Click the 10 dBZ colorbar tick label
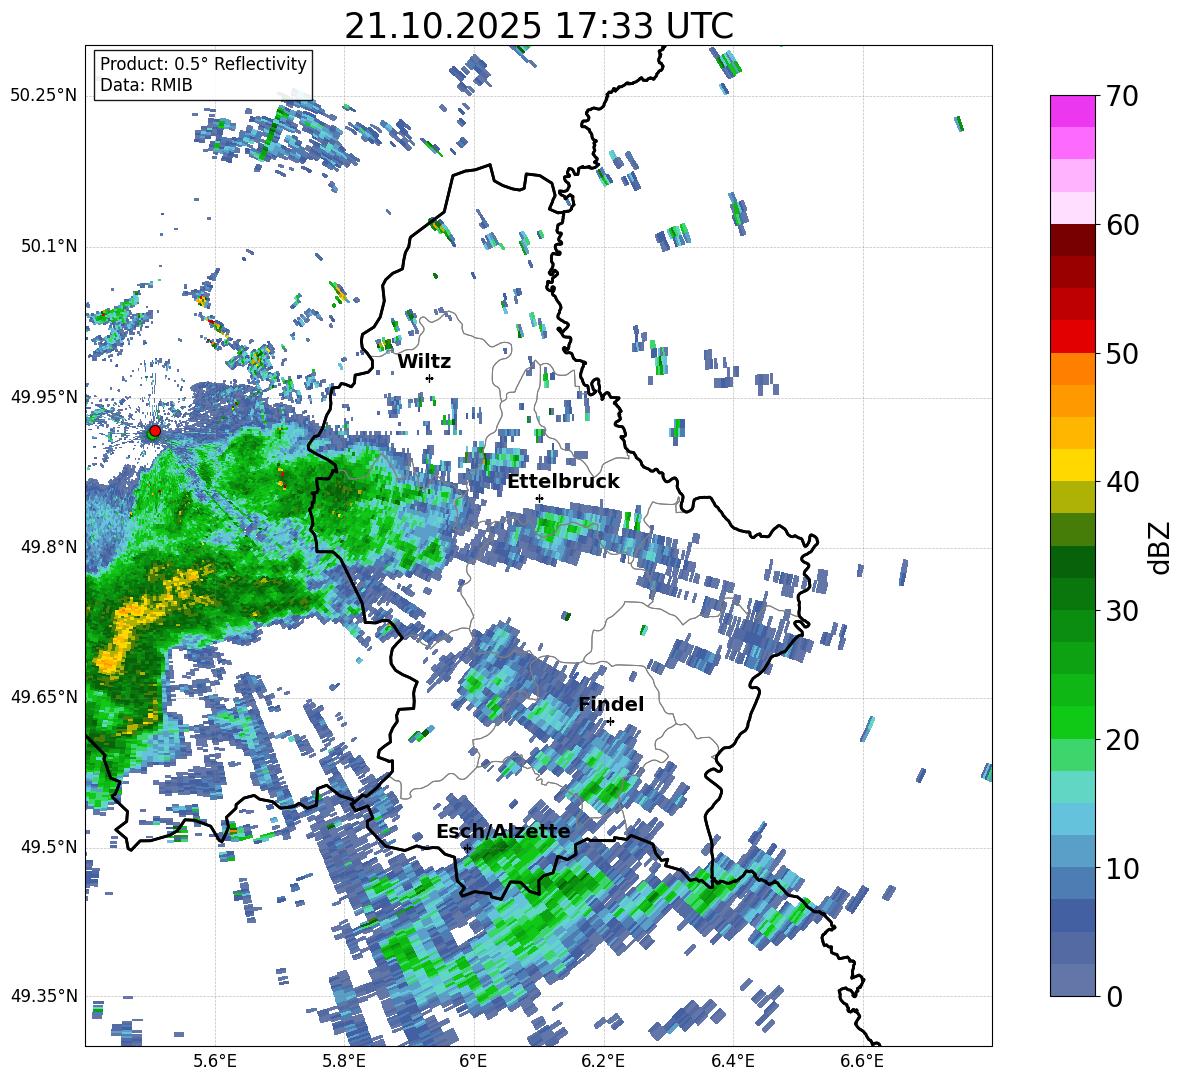Viewport: 1184px width, 1081px height. coord(1121,868)
